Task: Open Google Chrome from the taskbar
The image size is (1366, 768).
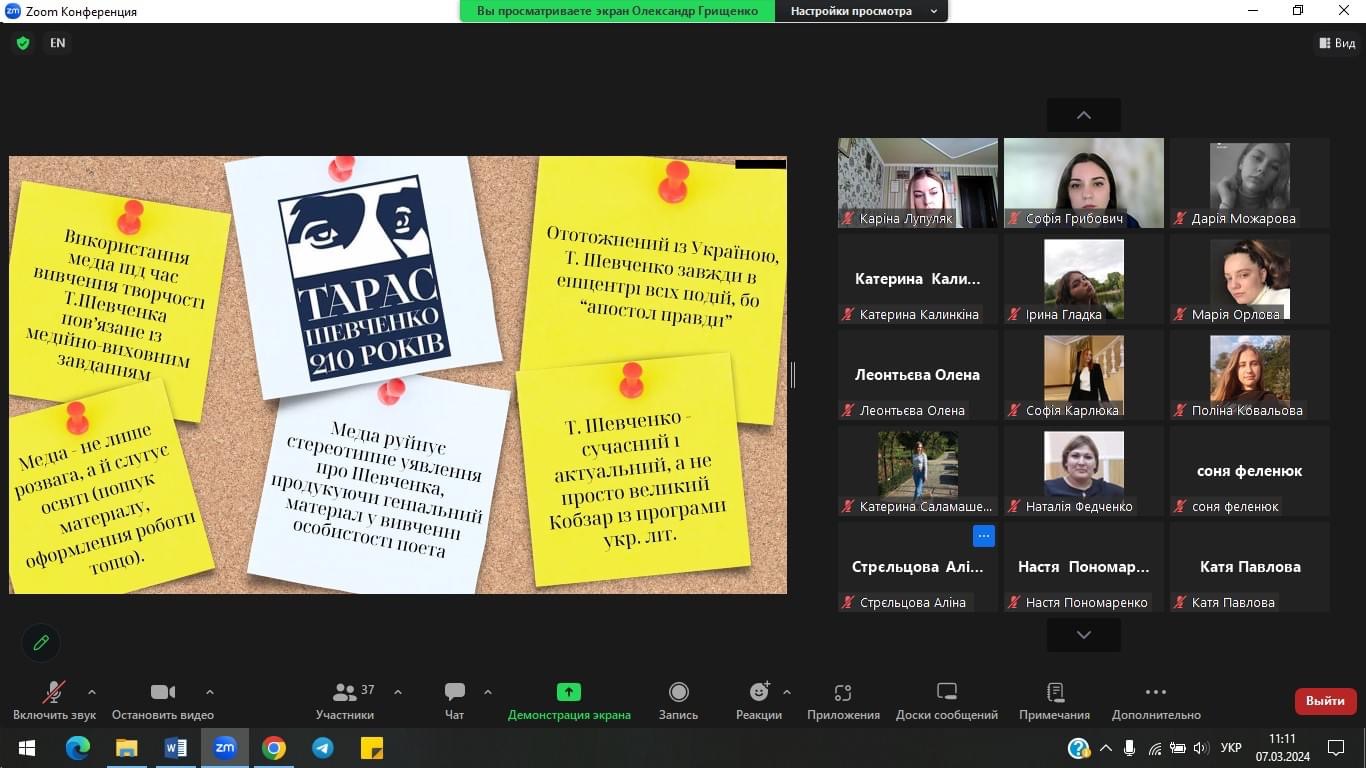Action: coord(274,748)
